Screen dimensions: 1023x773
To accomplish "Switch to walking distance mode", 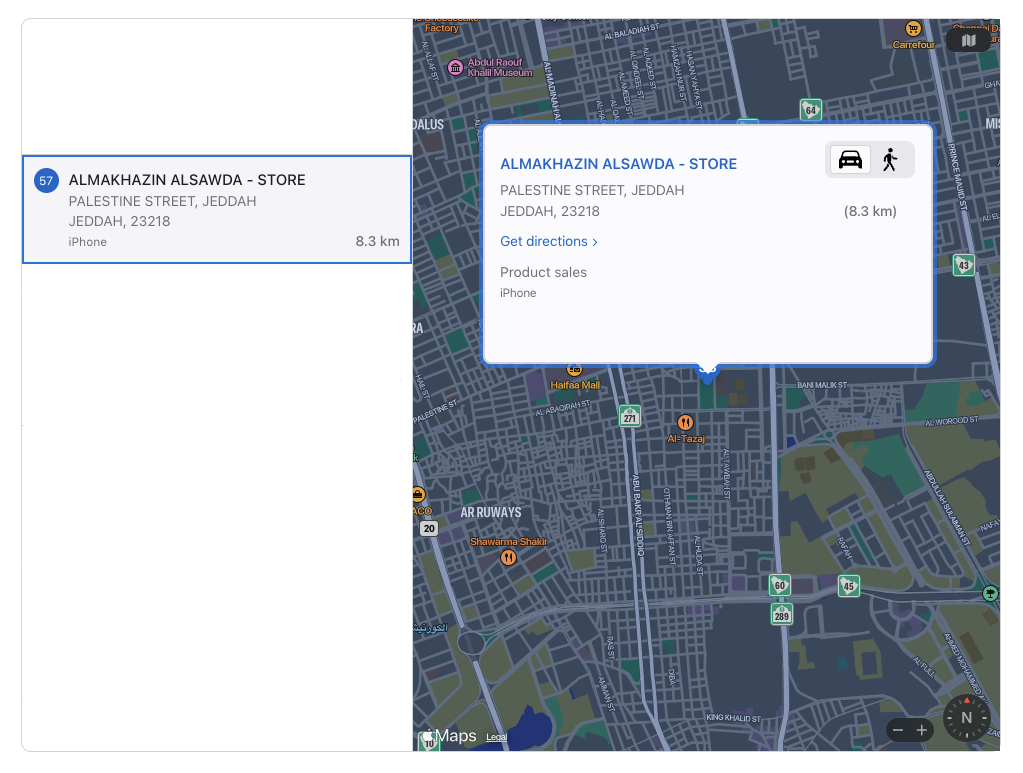I will pos(890,160).
